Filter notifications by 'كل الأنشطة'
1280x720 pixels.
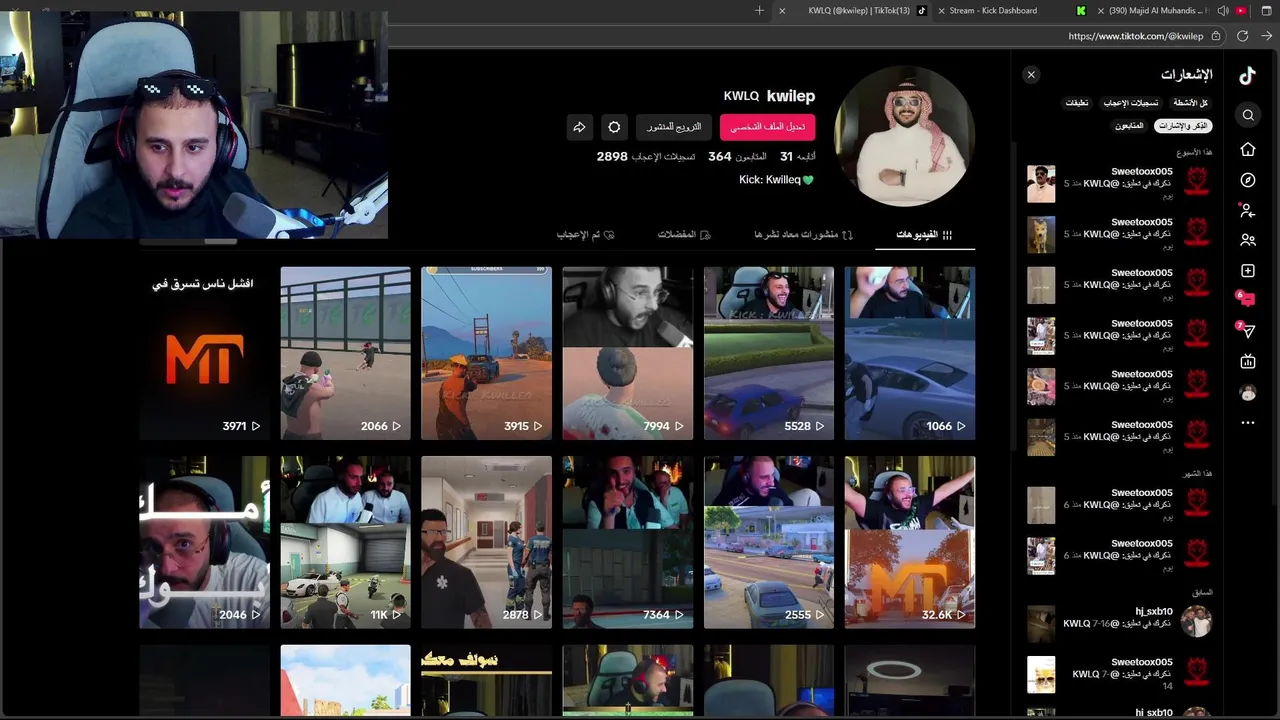1190,103
